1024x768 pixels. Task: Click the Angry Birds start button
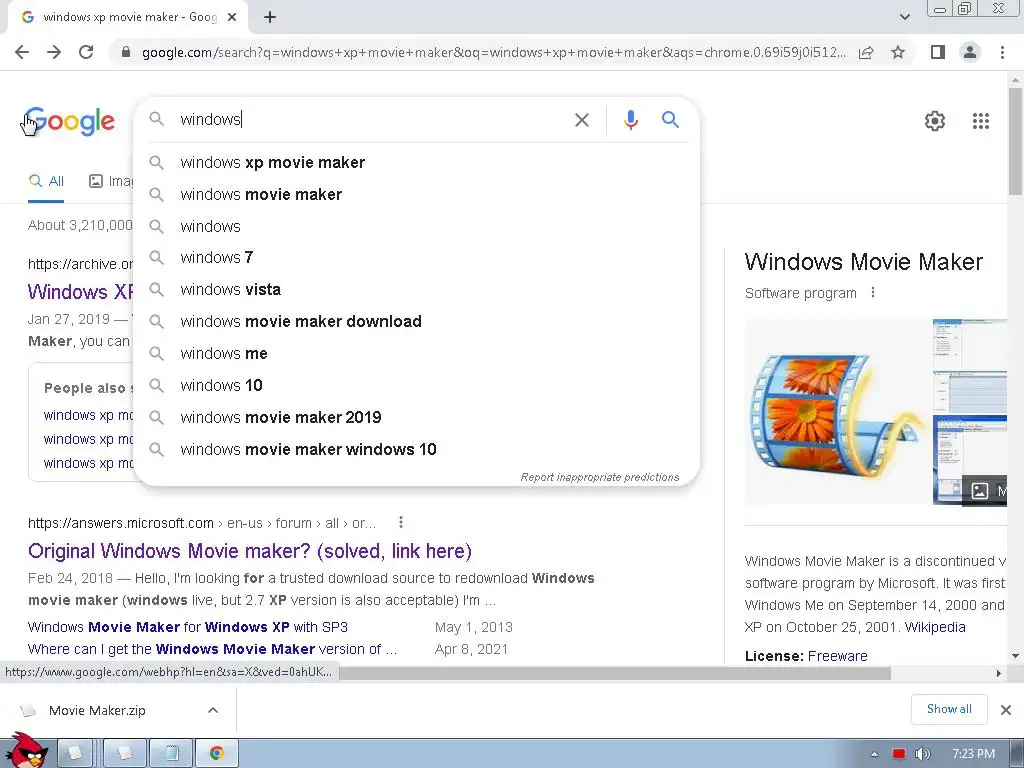pyautogui.click(x=26, y=750)
